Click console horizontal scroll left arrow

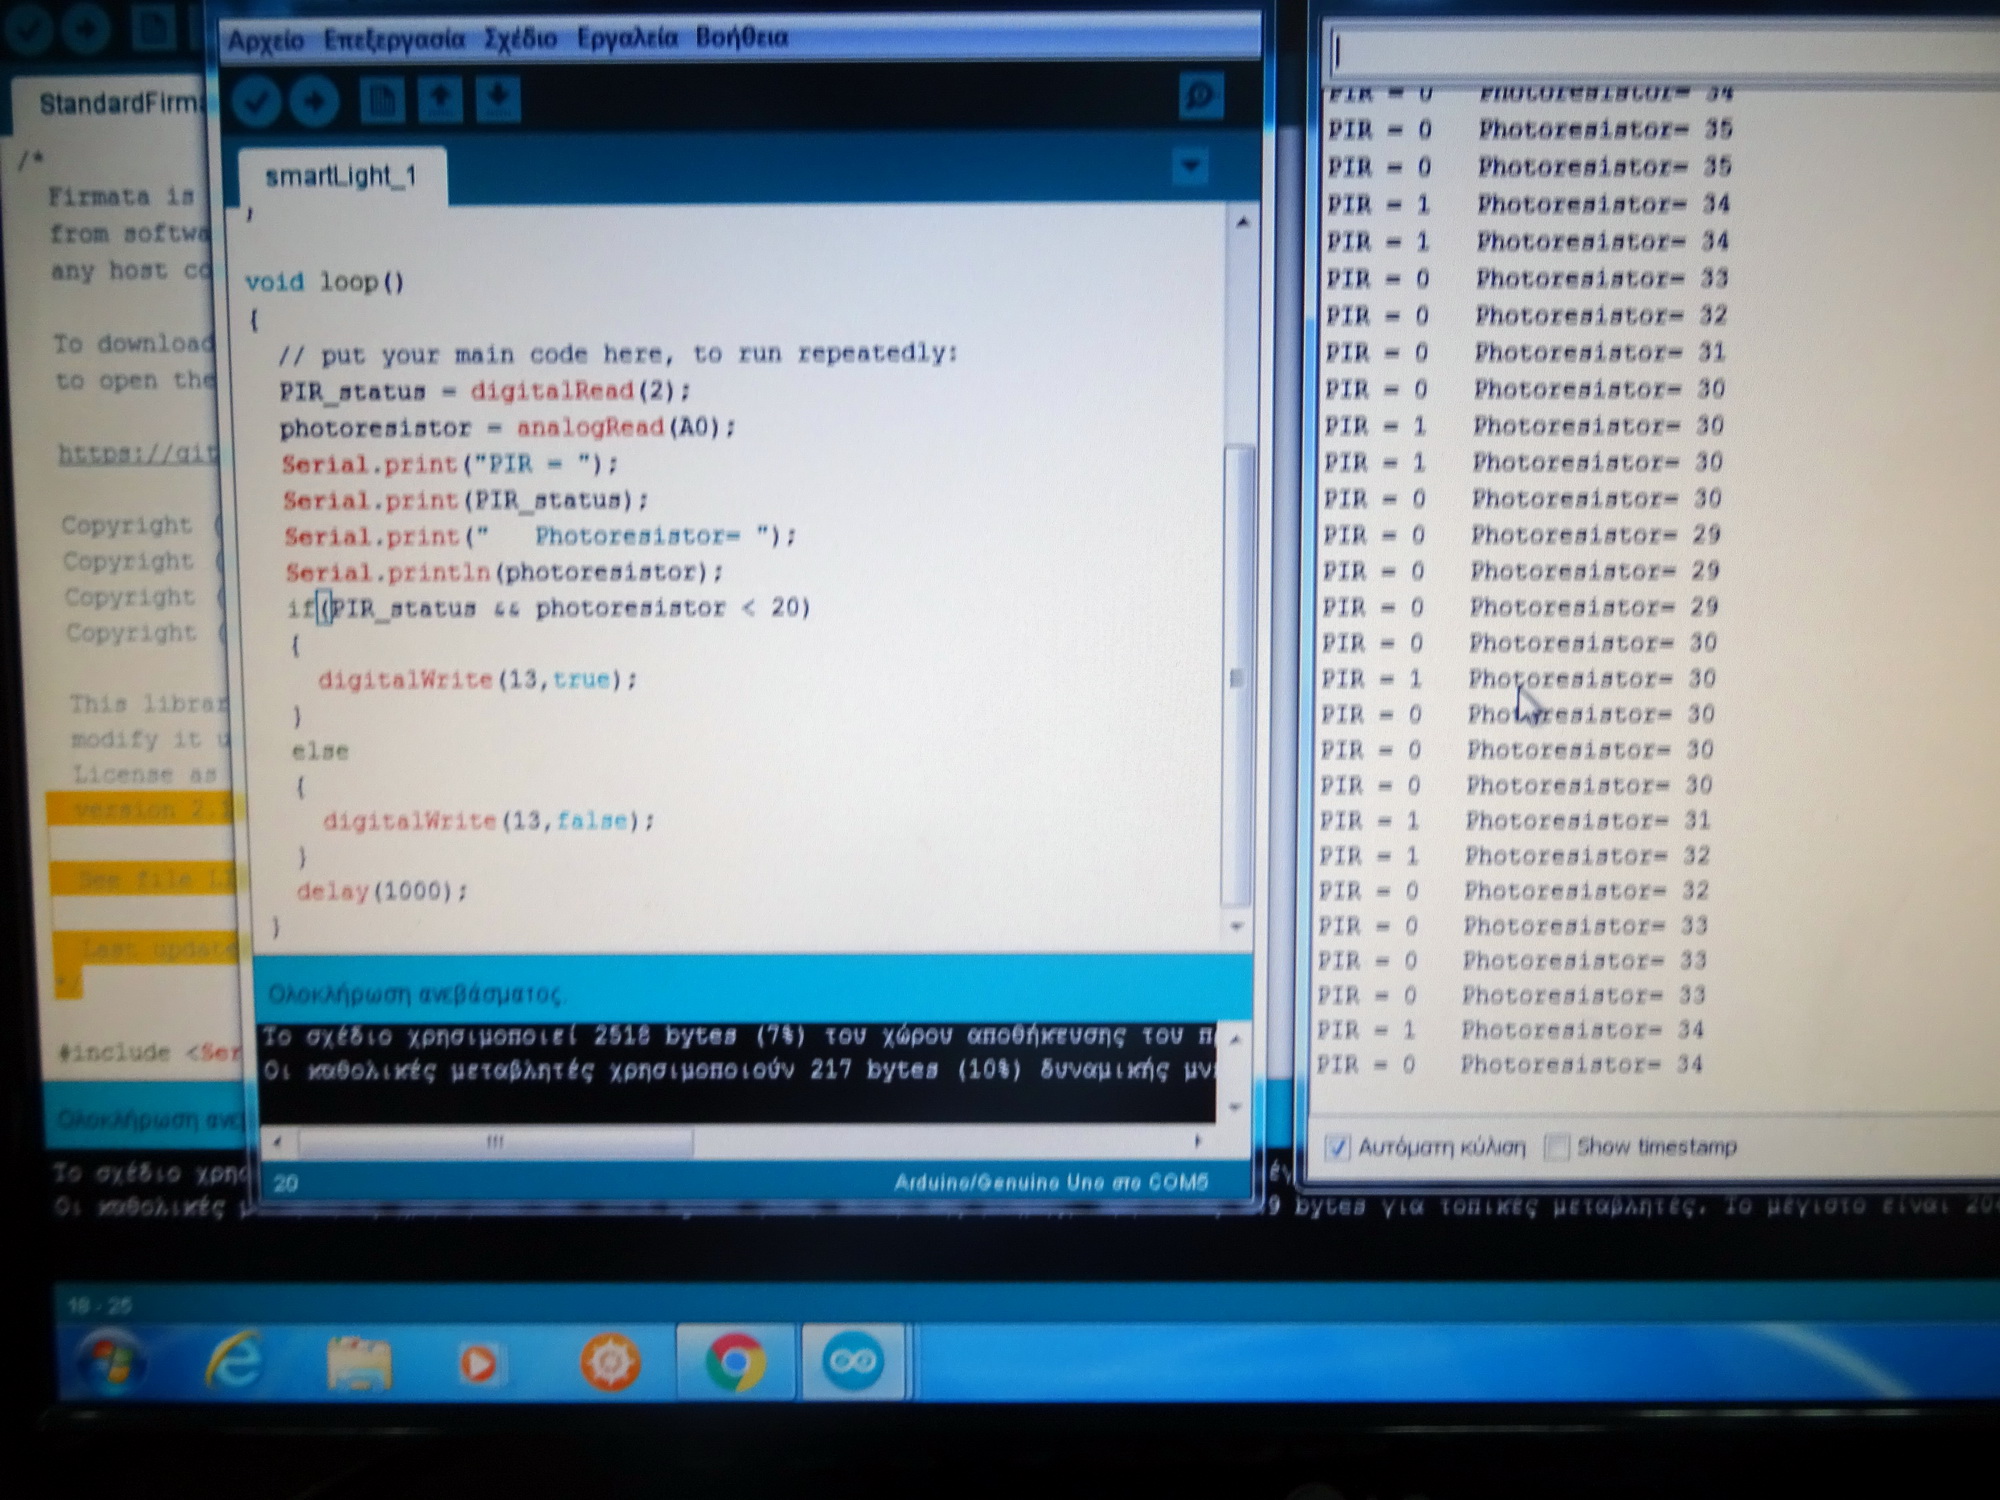tap(277, 1142)
